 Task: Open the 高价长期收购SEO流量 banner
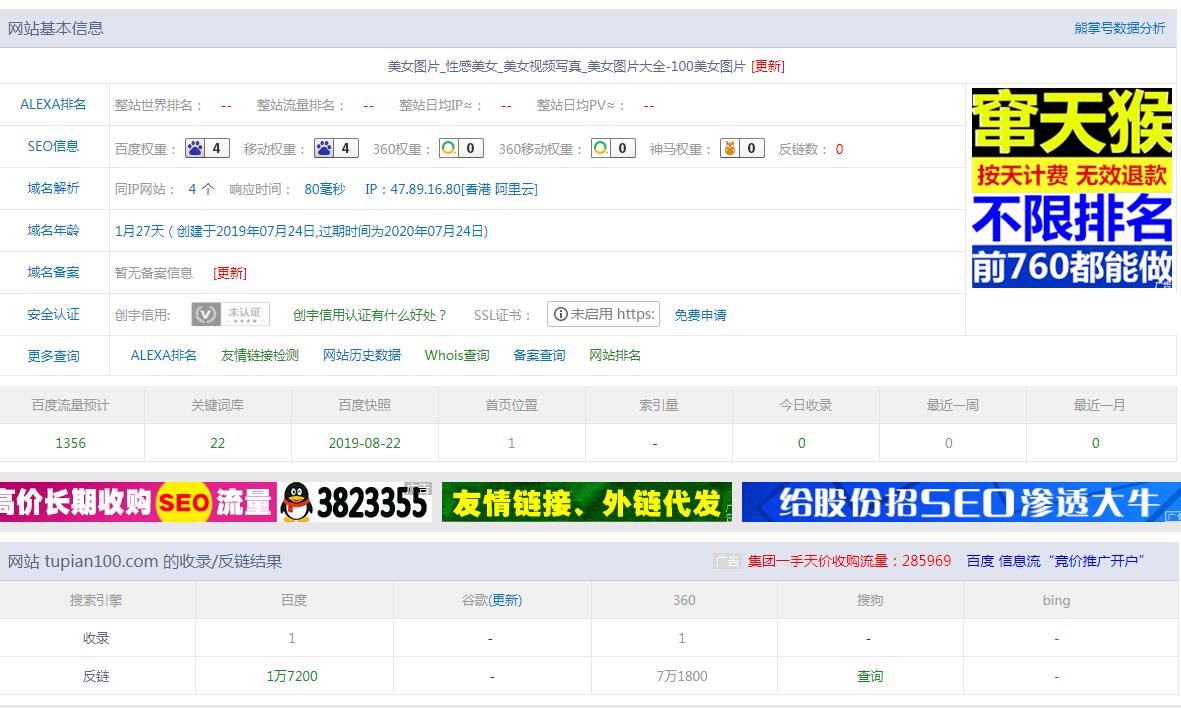138,502
